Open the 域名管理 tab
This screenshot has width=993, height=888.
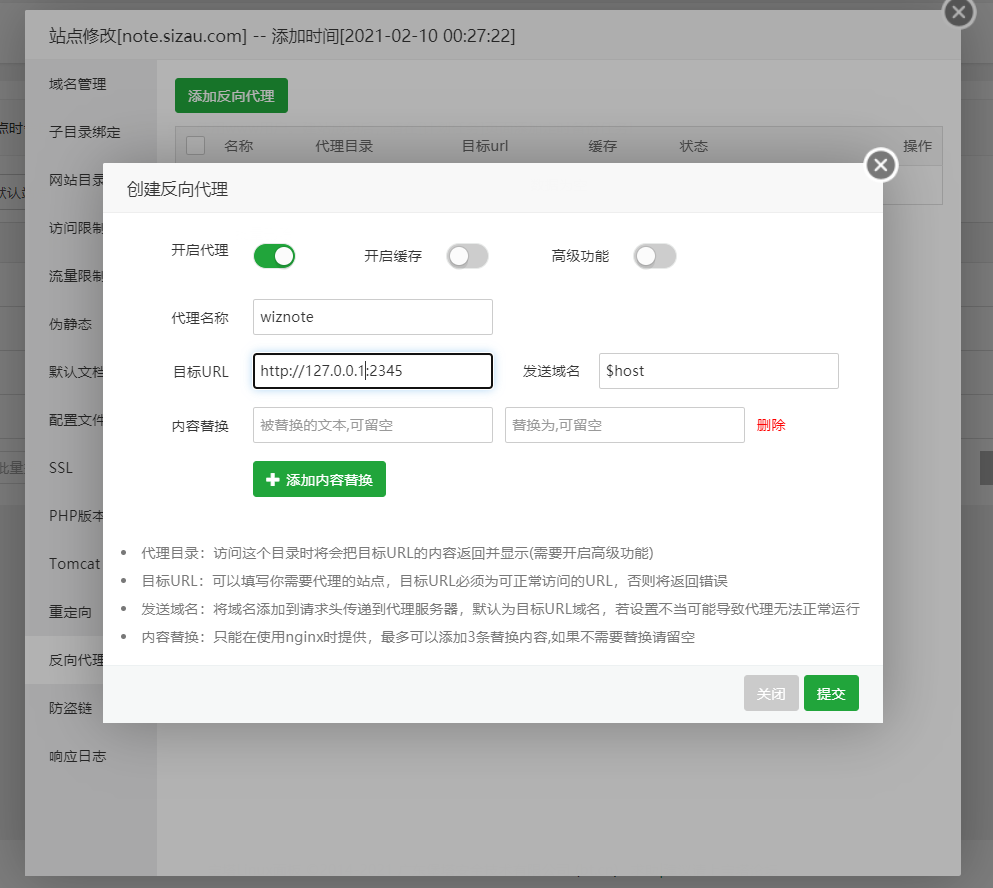click(x=78, y=84)
